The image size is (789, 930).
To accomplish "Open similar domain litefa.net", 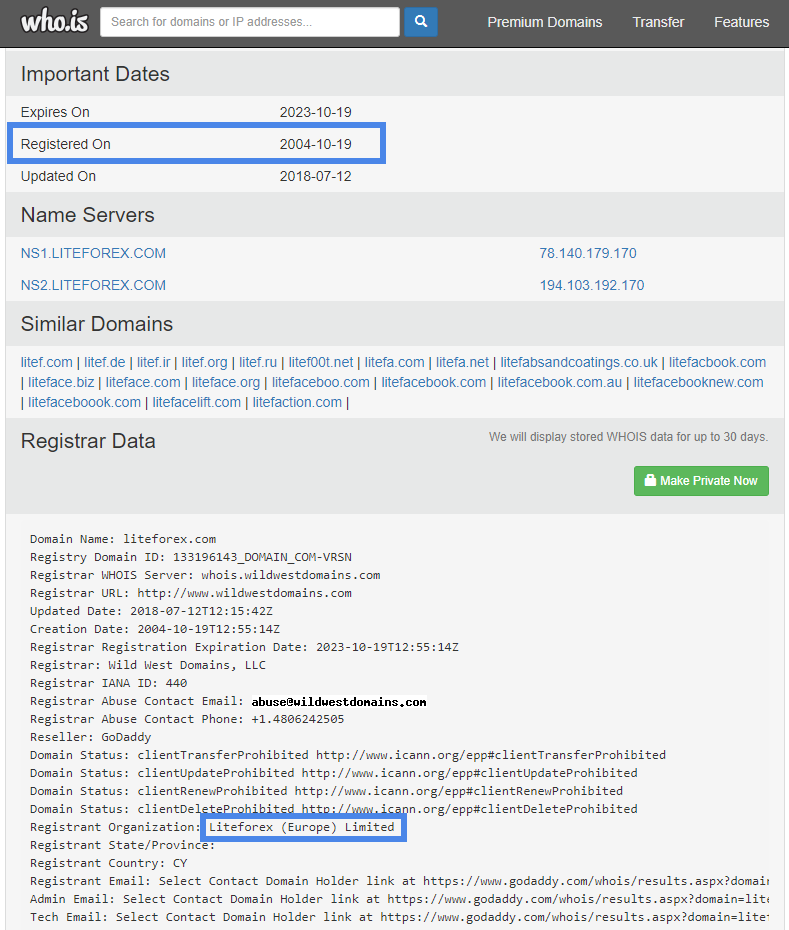I will click(x=462, y=362).
